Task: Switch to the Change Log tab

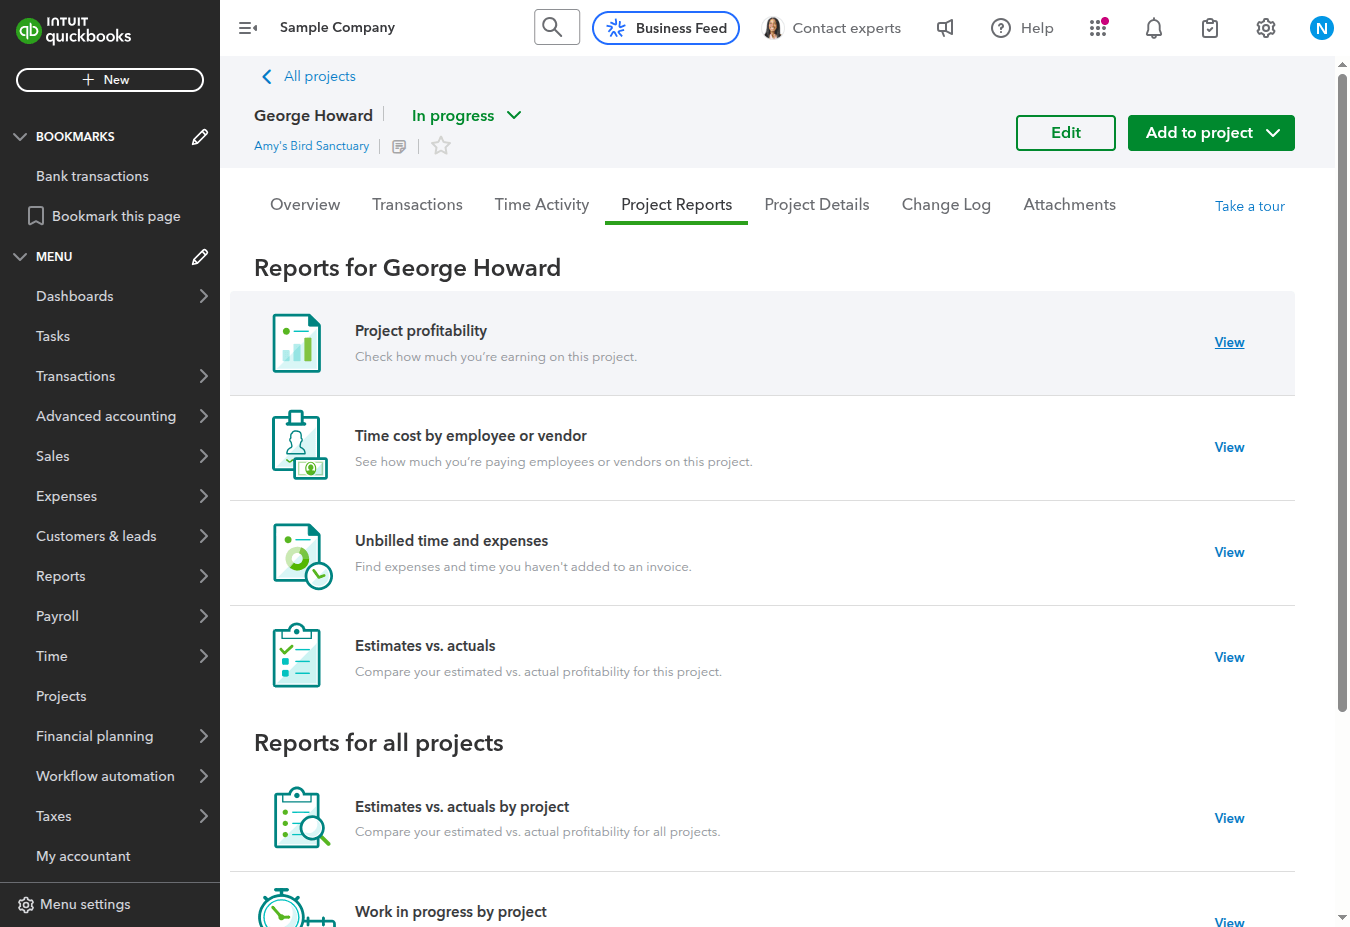Action: [x=946, y=204]
